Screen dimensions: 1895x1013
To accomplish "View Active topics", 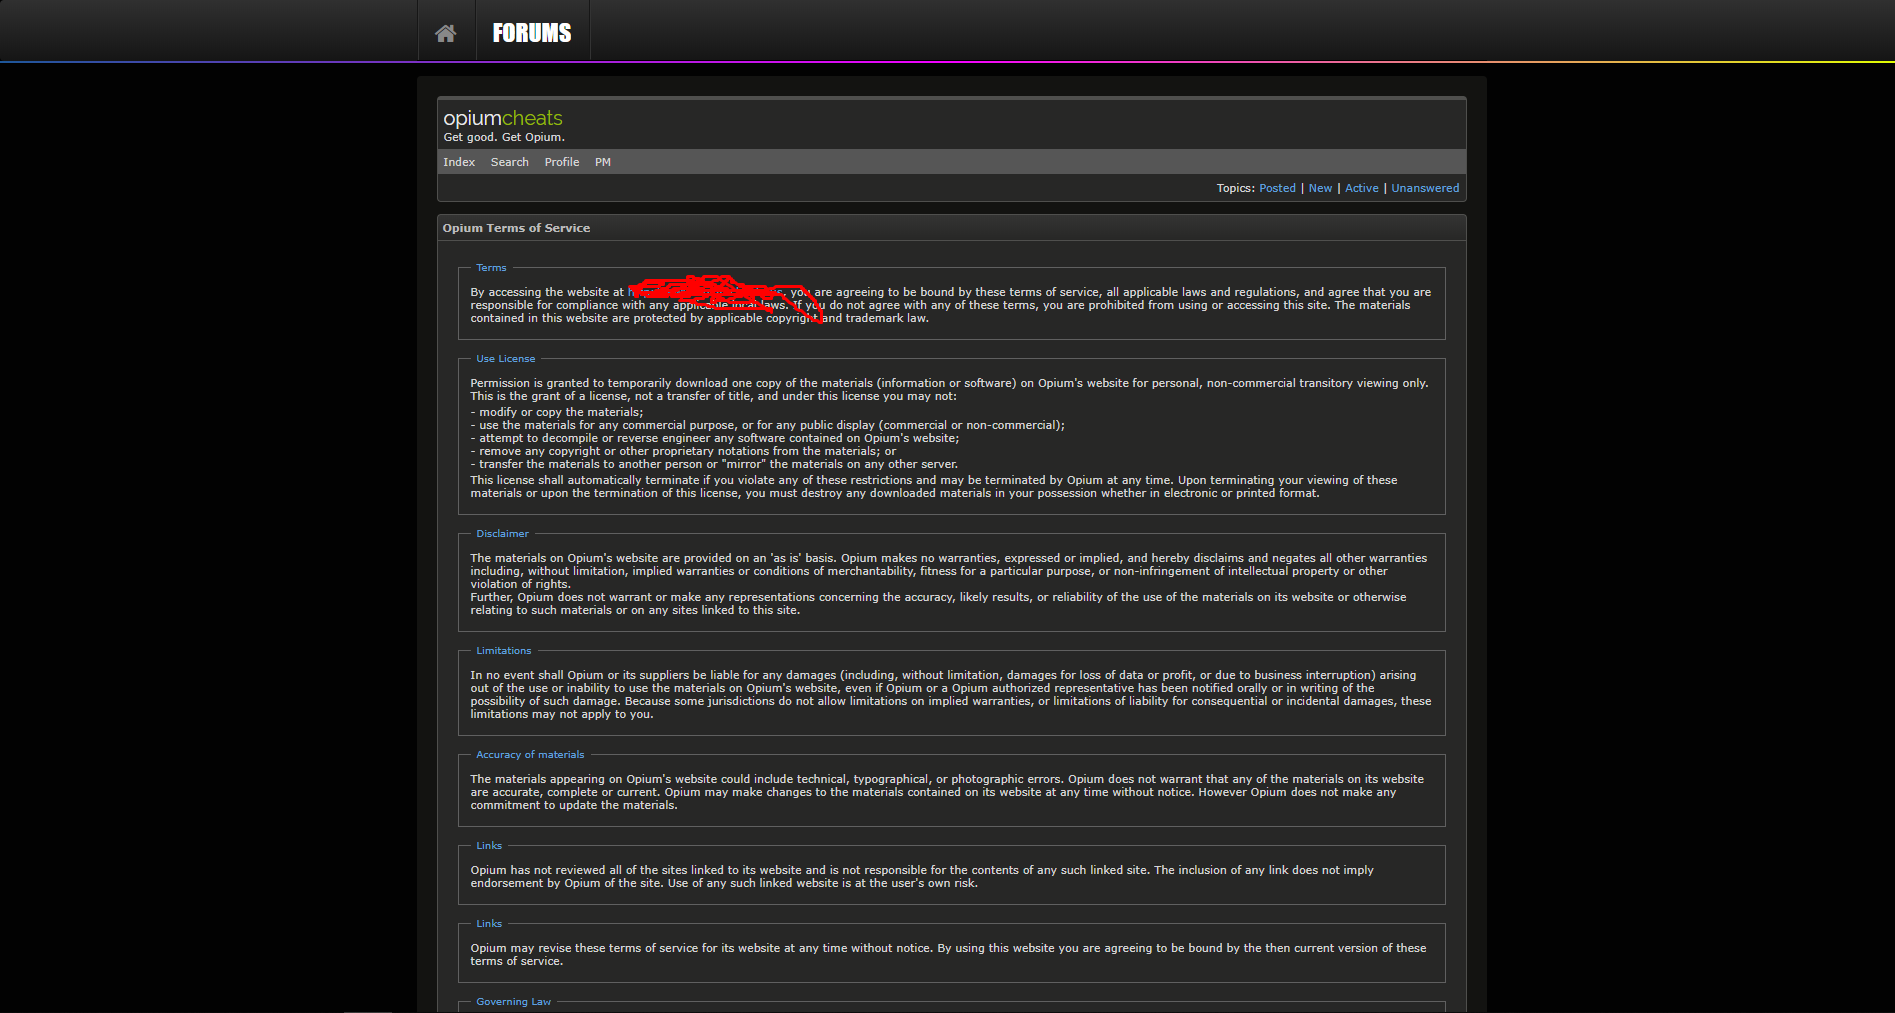I will pyautogui.click(x=1361, y=188).
